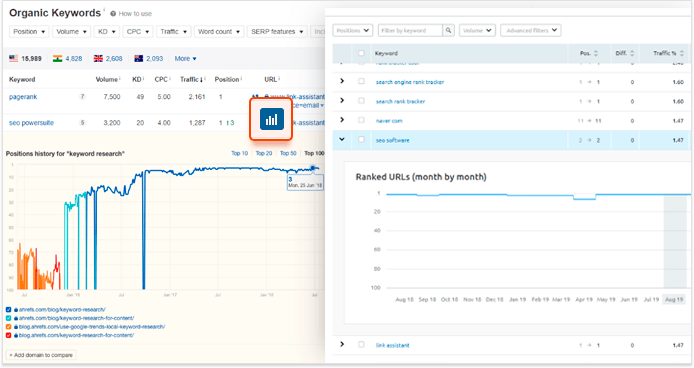Expand the search engine rank tracker row
694x368 pixels.
click(342, 81)
